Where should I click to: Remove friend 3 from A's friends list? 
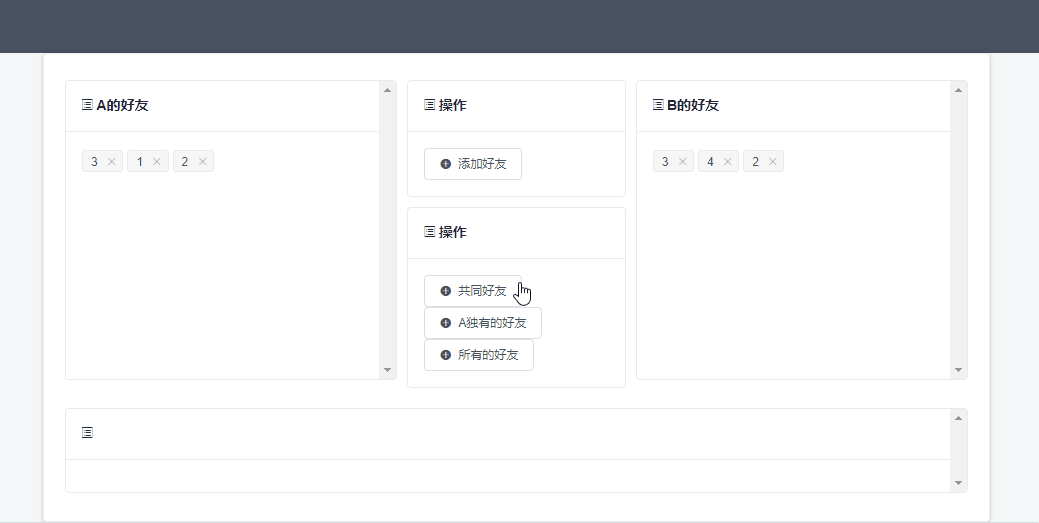coord(111,162)
